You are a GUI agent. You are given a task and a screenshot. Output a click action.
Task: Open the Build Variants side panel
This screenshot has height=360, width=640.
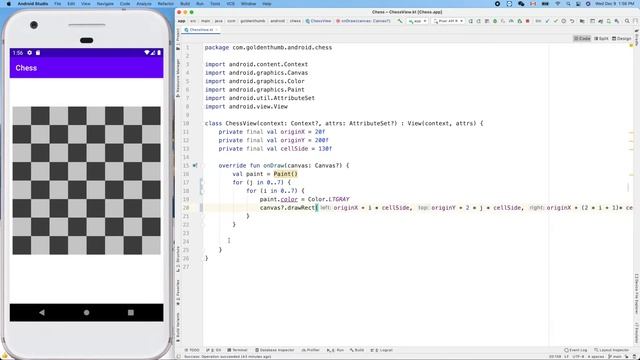(x=178, y=327)
